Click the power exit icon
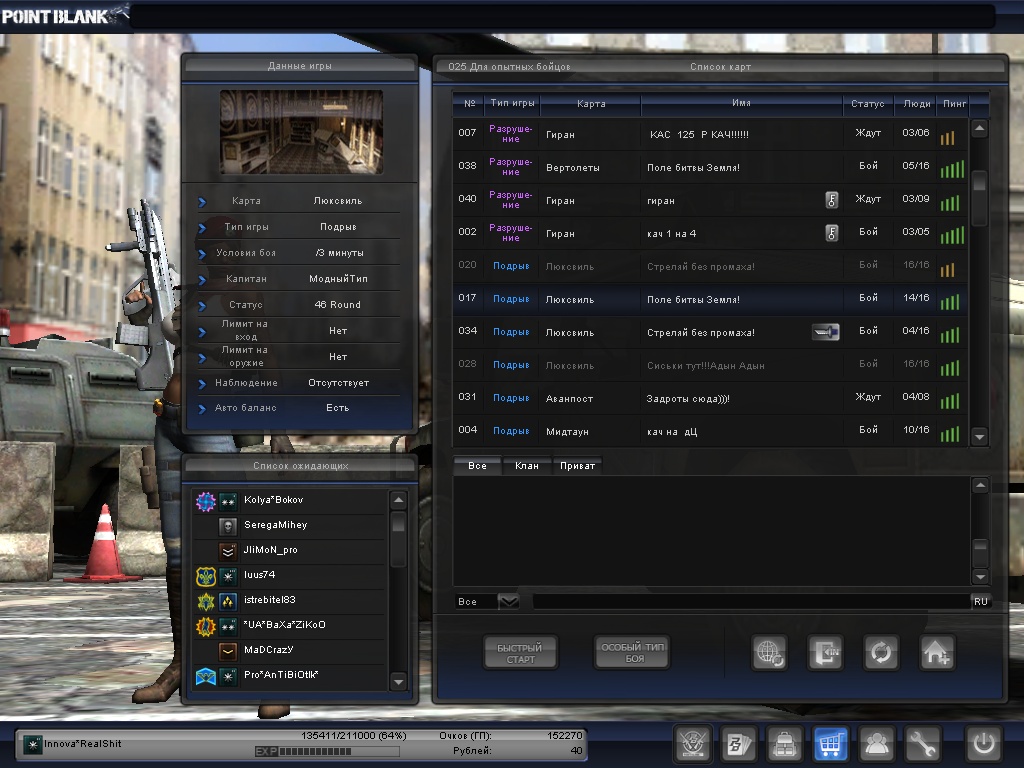The height and width of the screenshot is (768, 1024). pyautogui.click(x=983, y=744)
